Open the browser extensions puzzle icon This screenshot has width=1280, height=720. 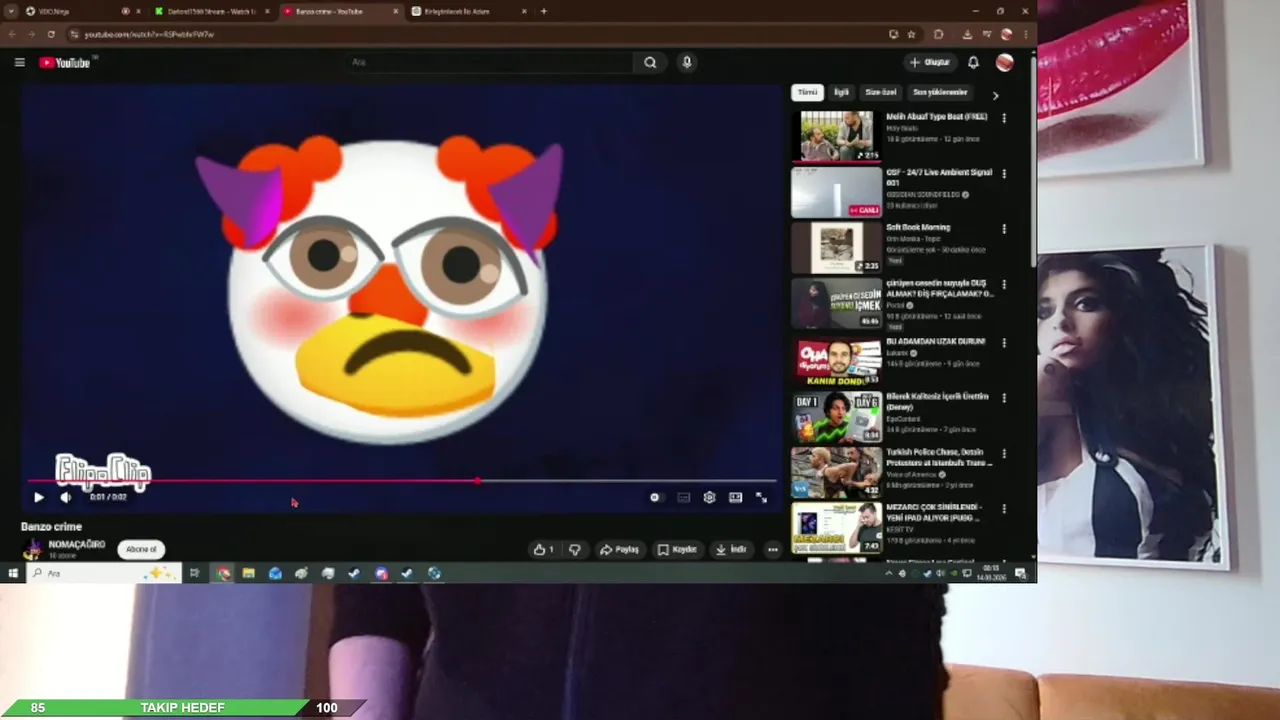point(938,34)
